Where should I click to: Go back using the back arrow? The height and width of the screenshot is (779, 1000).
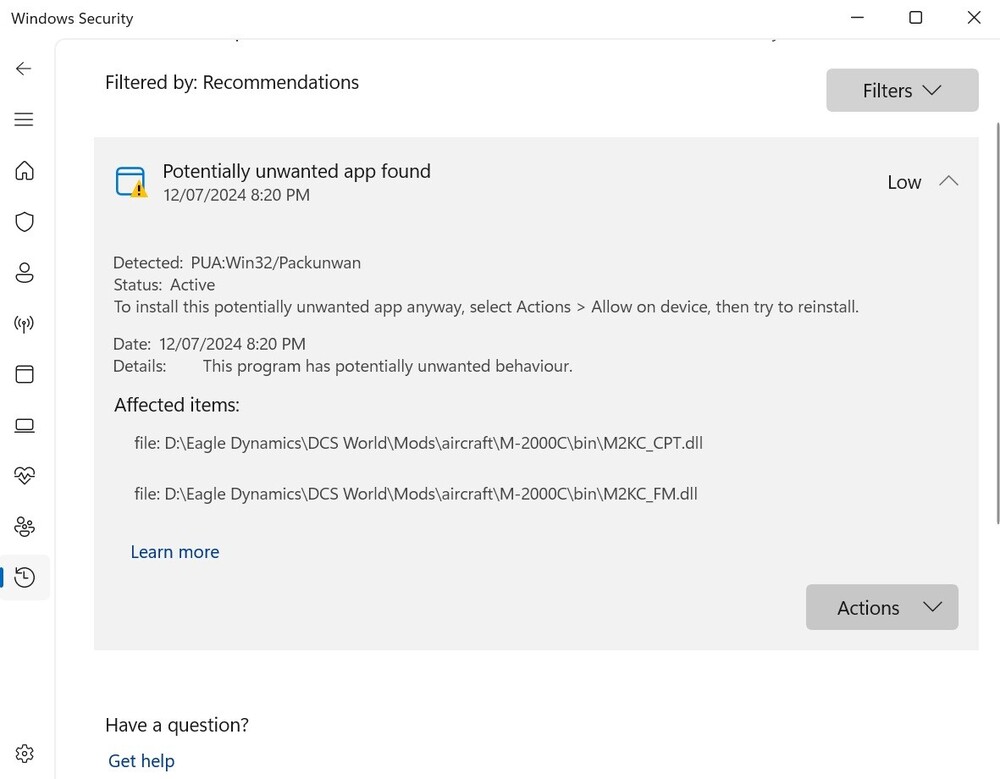(x=24, y=68)
